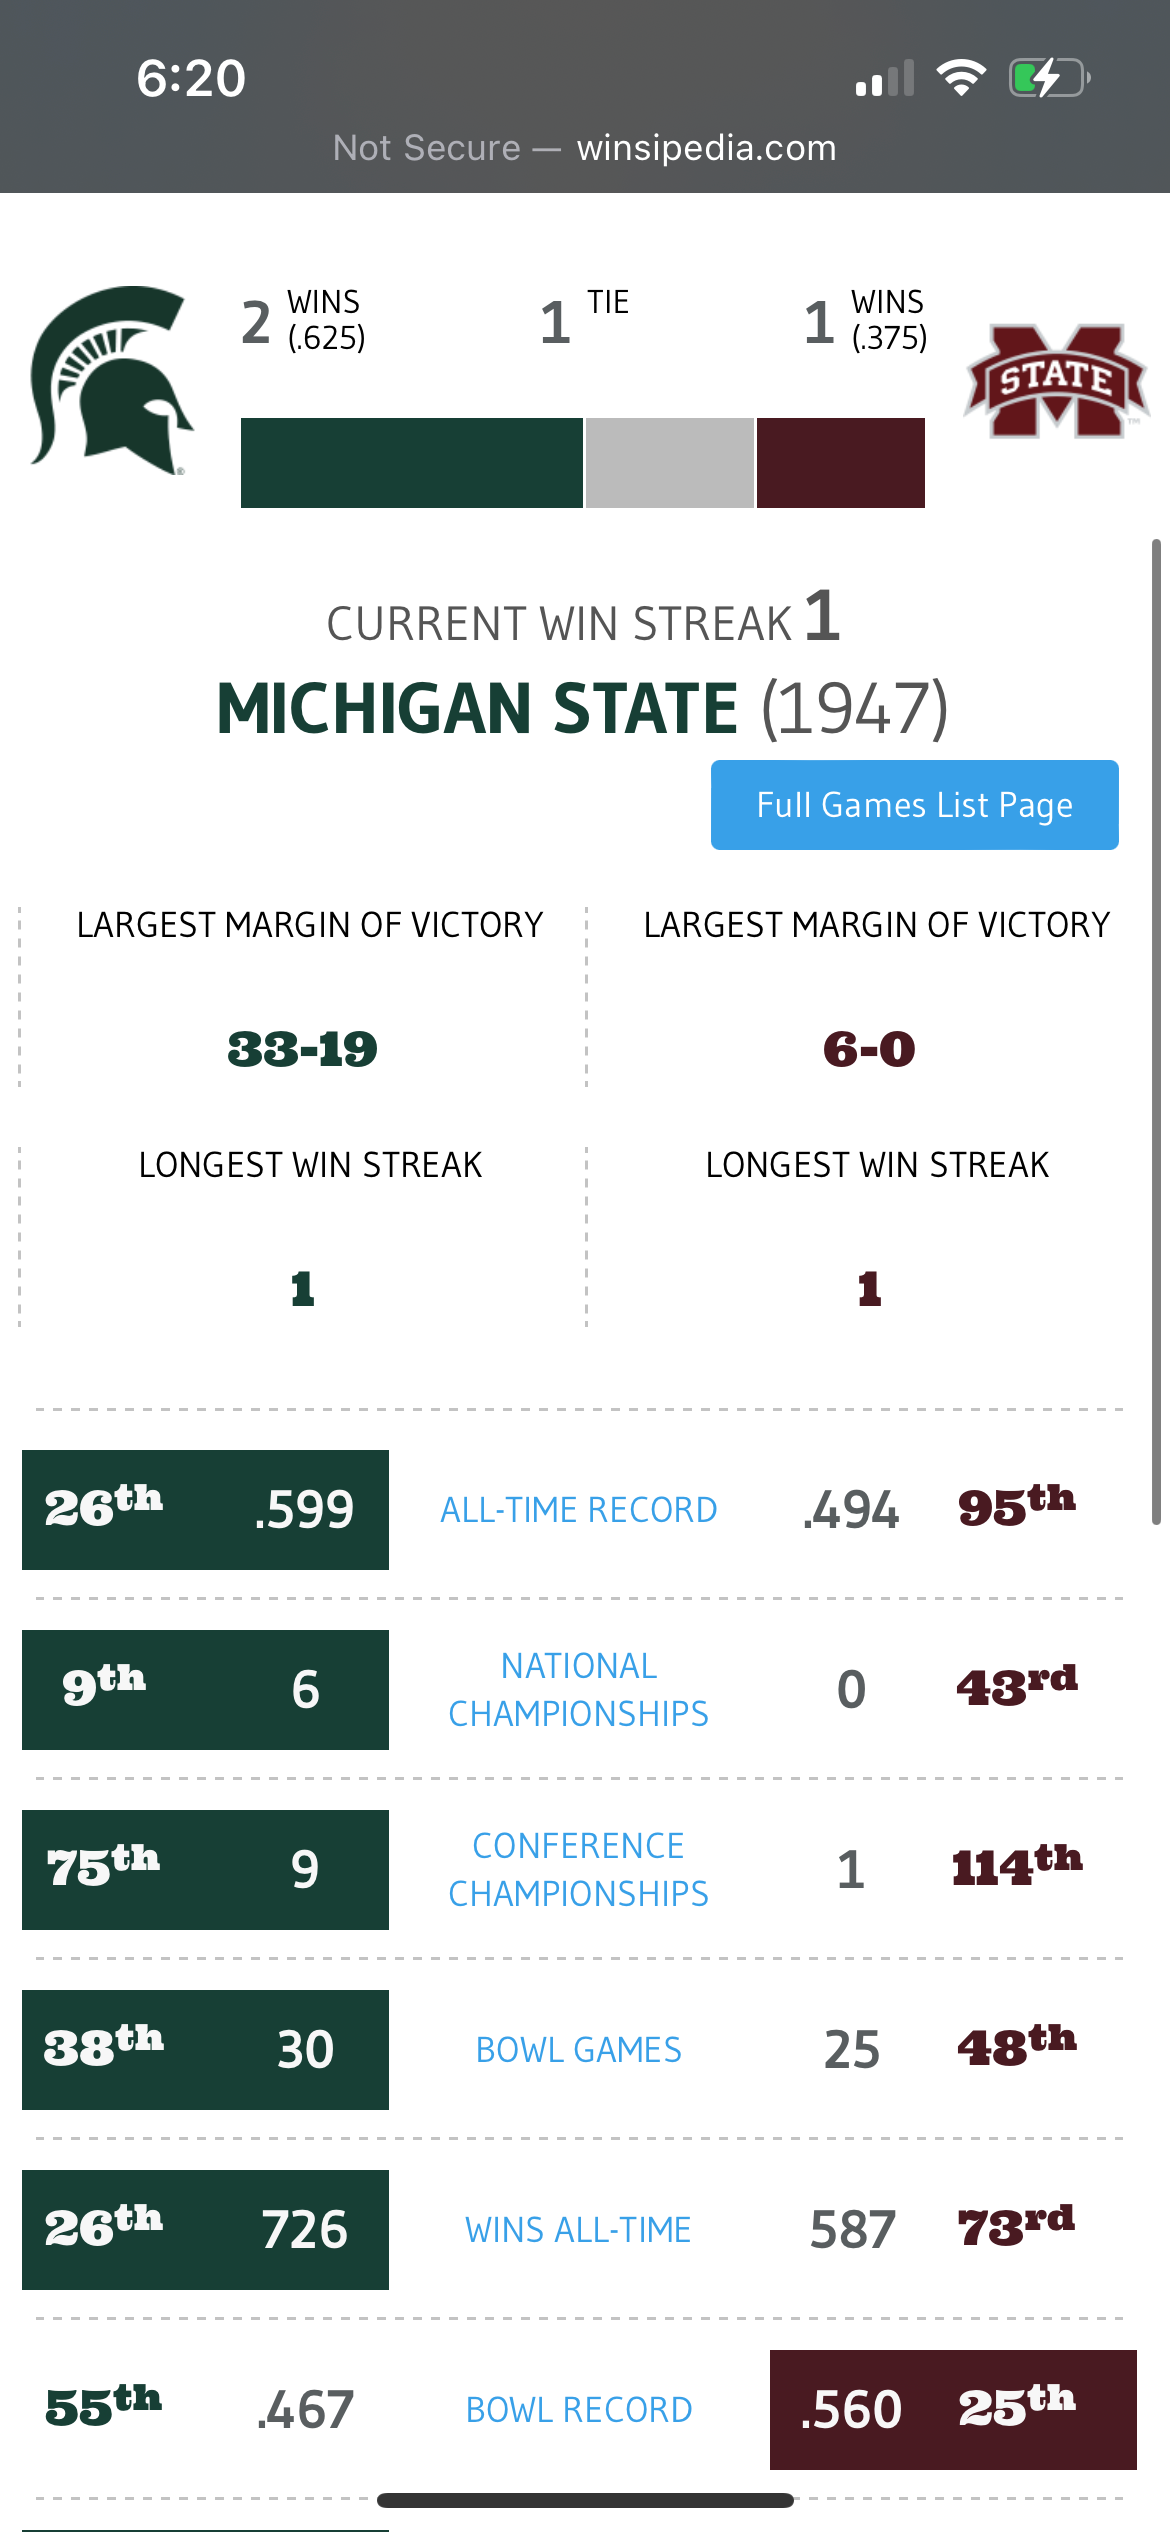The width and height of the screenshot is (1170, 2532).
Task: Tap the 33-19 largest margin of victory score
Action: (x=302, y=1049)
